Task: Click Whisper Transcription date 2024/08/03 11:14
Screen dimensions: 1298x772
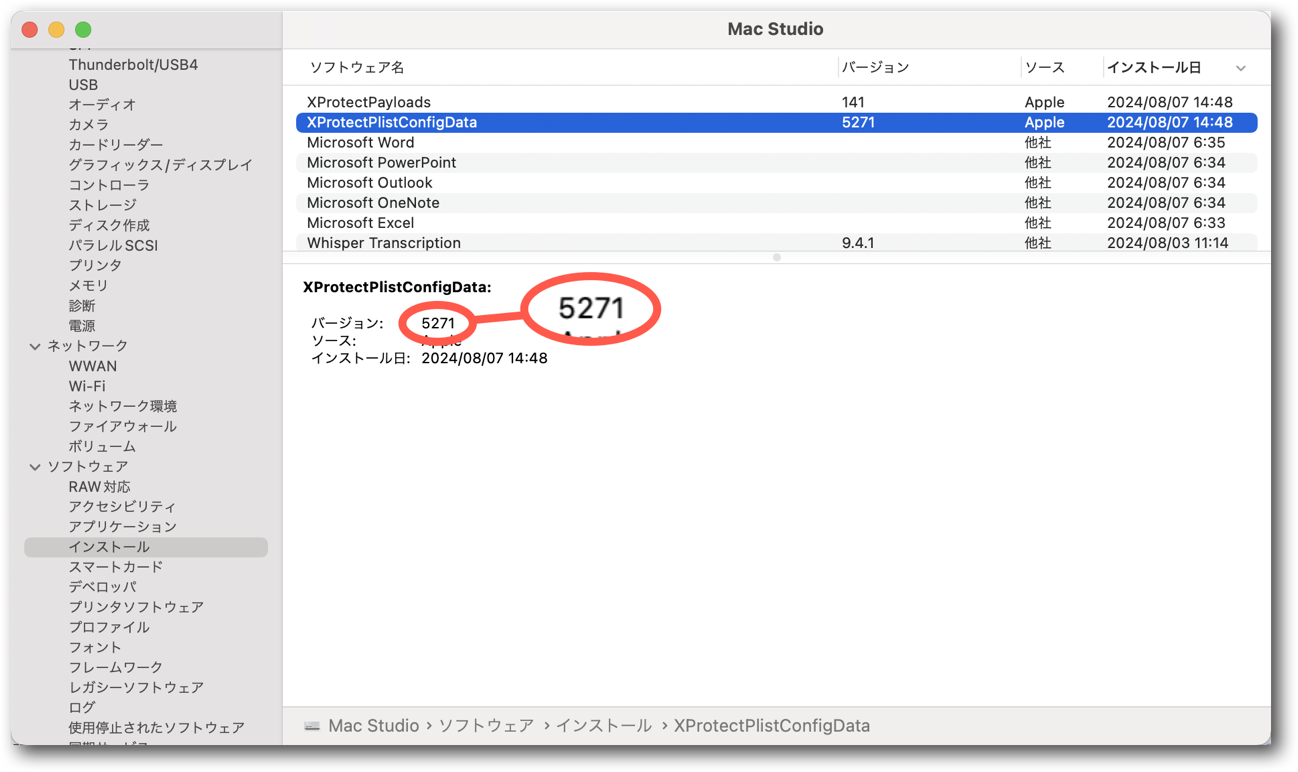Action: click(x=1168, y=243)
